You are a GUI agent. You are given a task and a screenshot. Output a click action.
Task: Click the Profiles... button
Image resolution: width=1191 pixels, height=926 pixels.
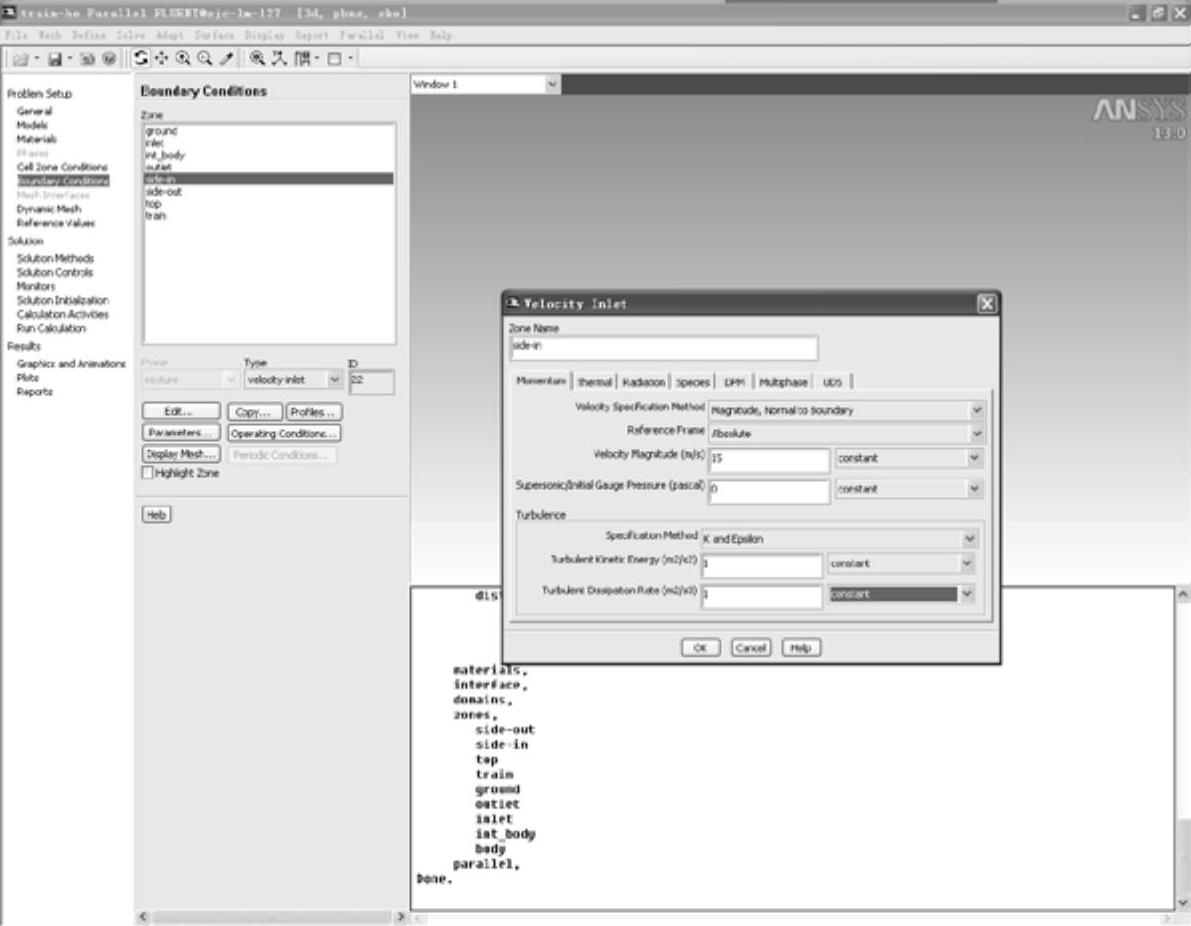tap(314, 412)
